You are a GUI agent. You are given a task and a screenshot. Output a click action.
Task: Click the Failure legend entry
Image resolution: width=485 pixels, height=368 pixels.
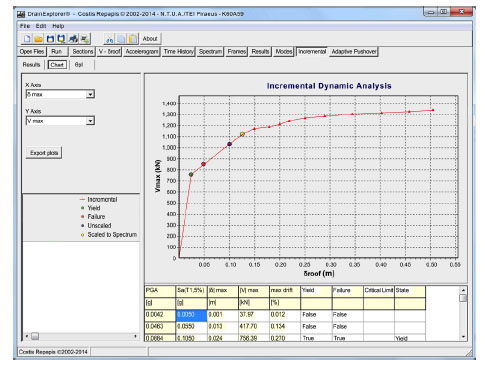tap(93, 217)
